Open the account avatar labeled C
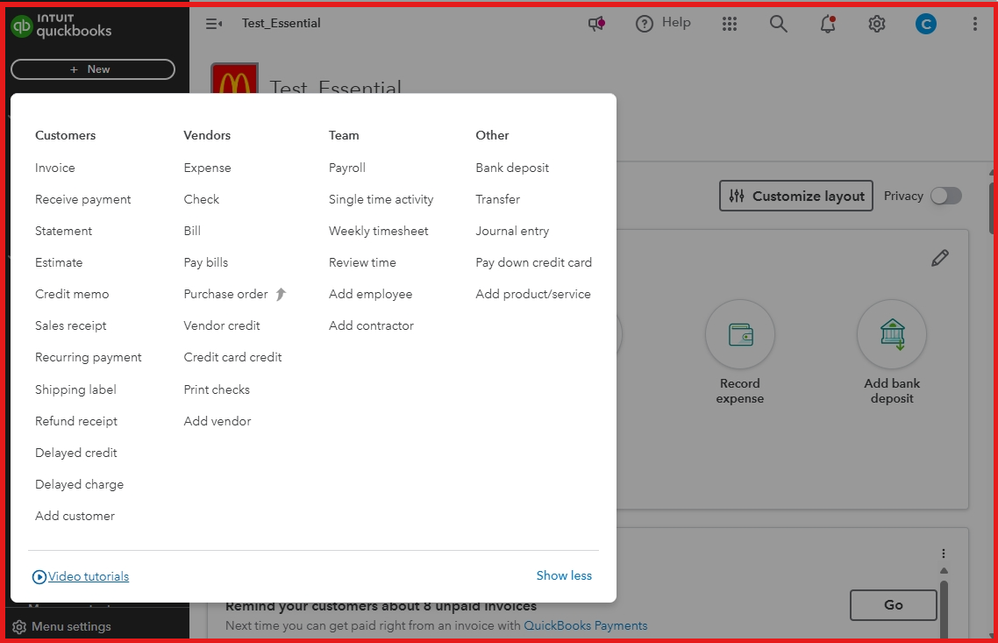Image resolution: width=998 pixels, height=643 pixels. click(x=925, y=24)
